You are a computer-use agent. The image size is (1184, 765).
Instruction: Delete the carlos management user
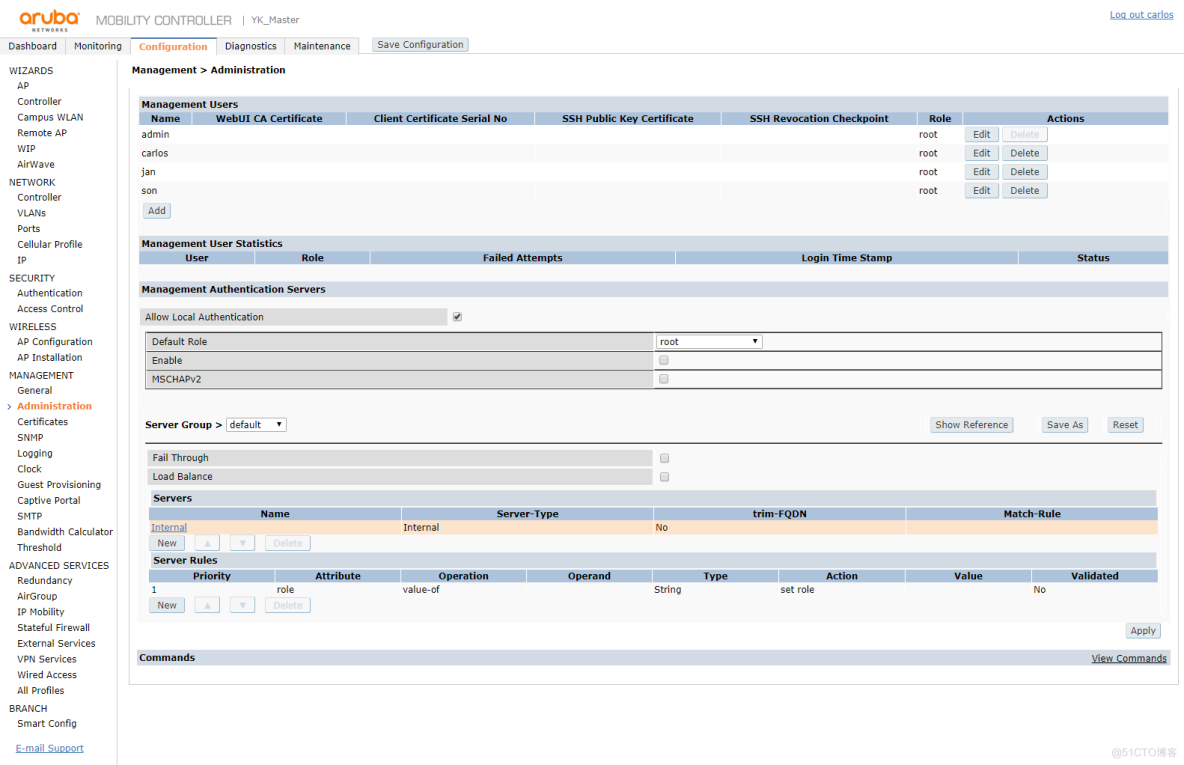coord(1025,153)
